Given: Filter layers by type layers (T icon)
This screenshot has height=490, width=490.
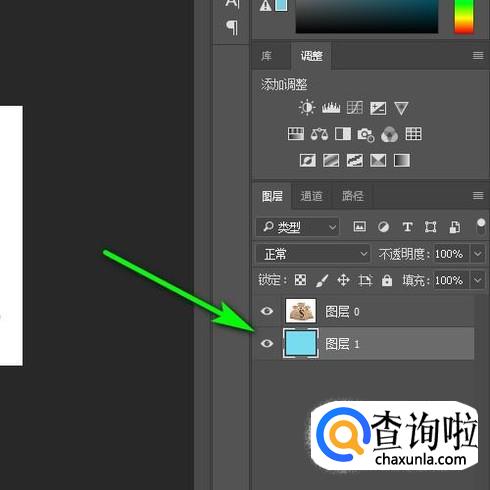Looking at the screenshot, I should click(407, 227).
